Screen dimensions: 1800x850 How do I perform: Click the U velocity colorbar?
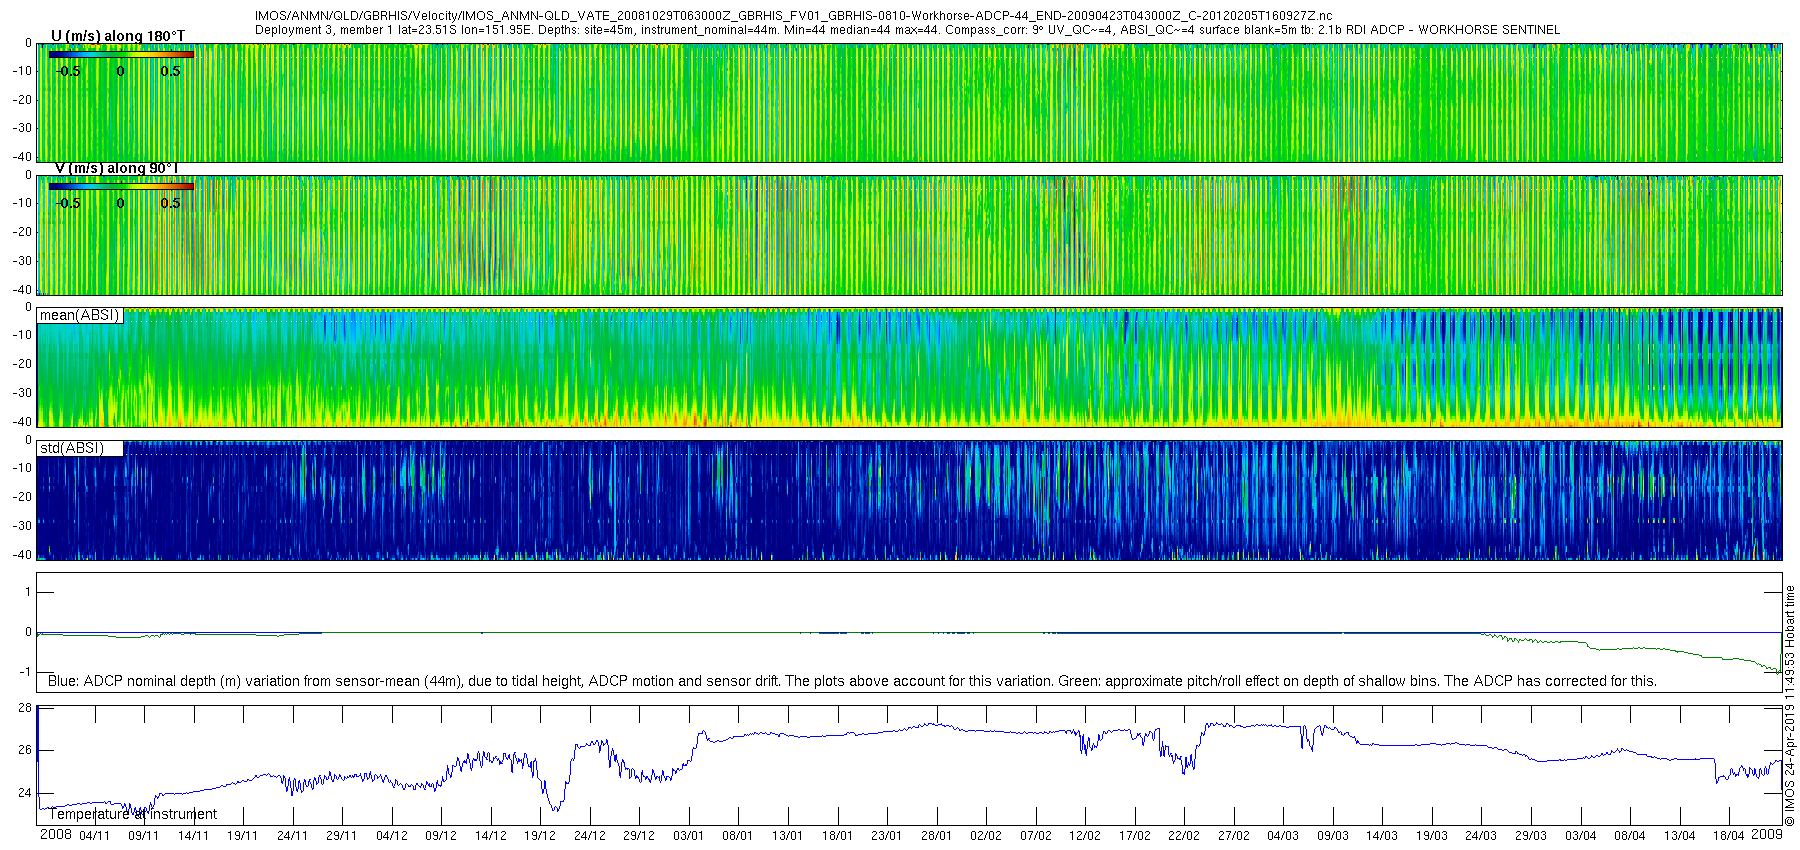(x=121, y=54)
